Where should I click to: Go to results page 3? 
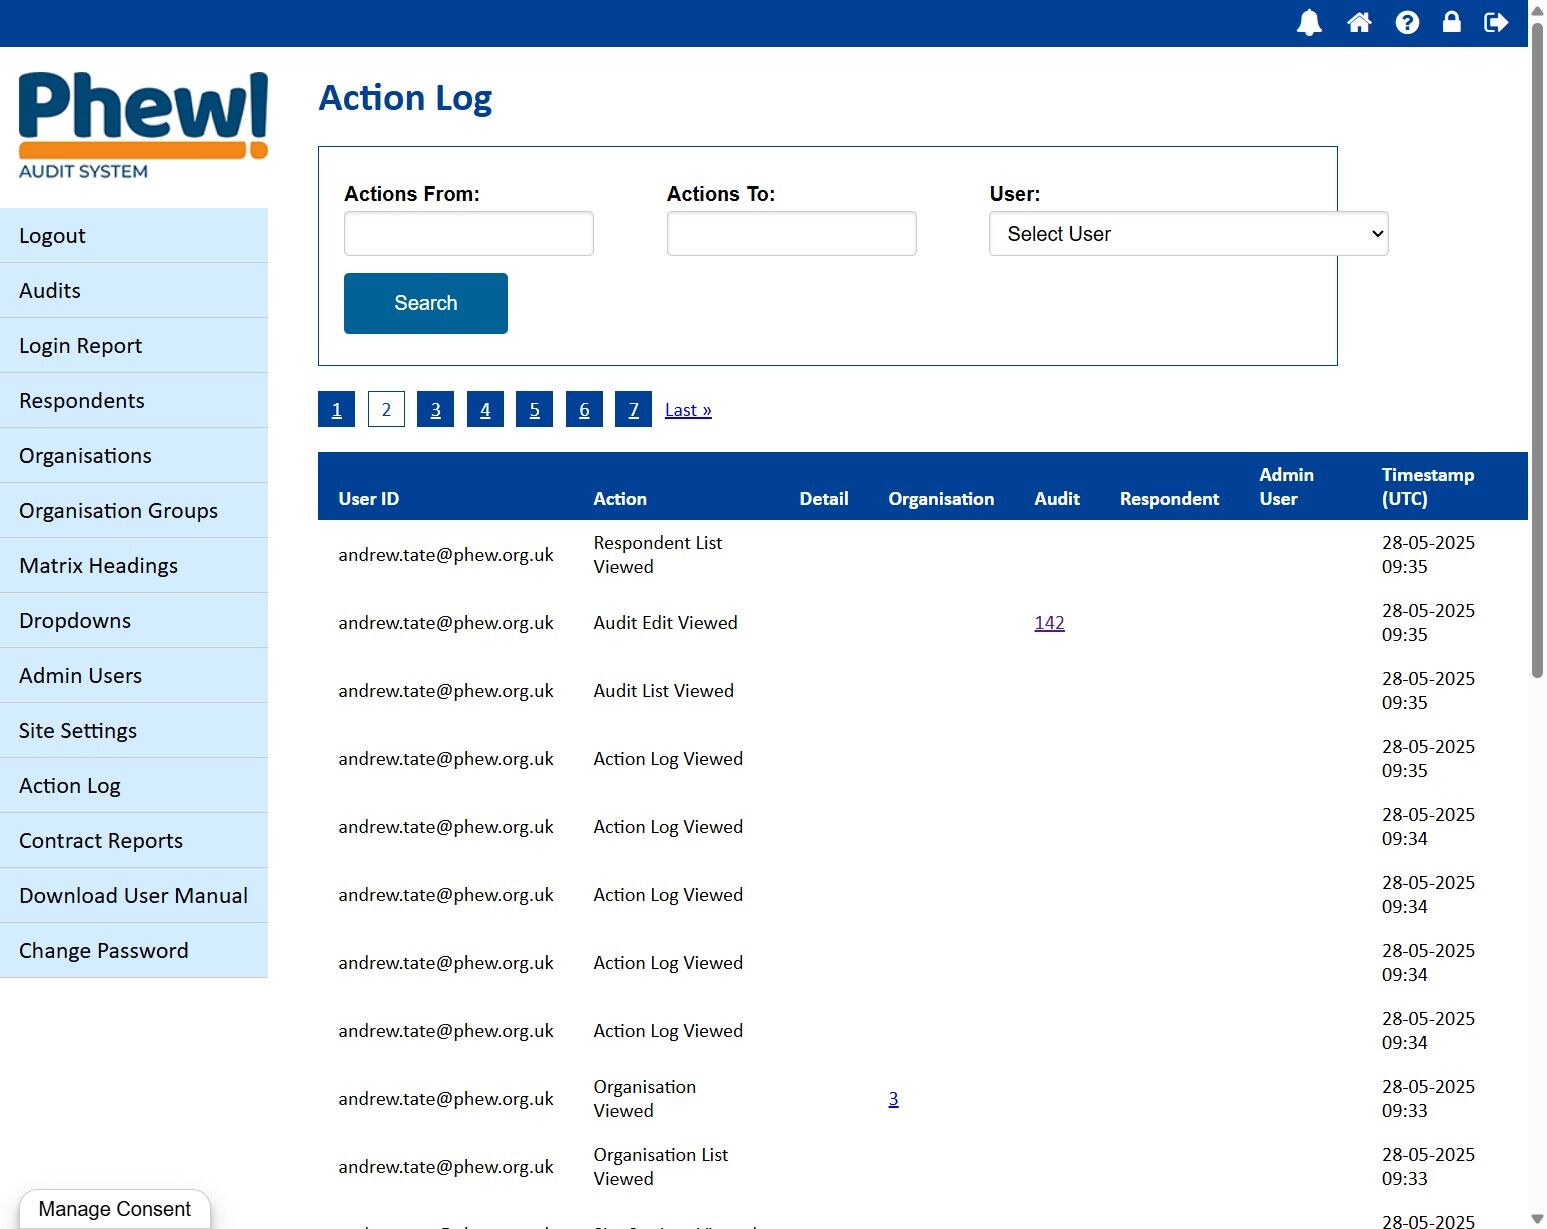(x=436, y=409)
